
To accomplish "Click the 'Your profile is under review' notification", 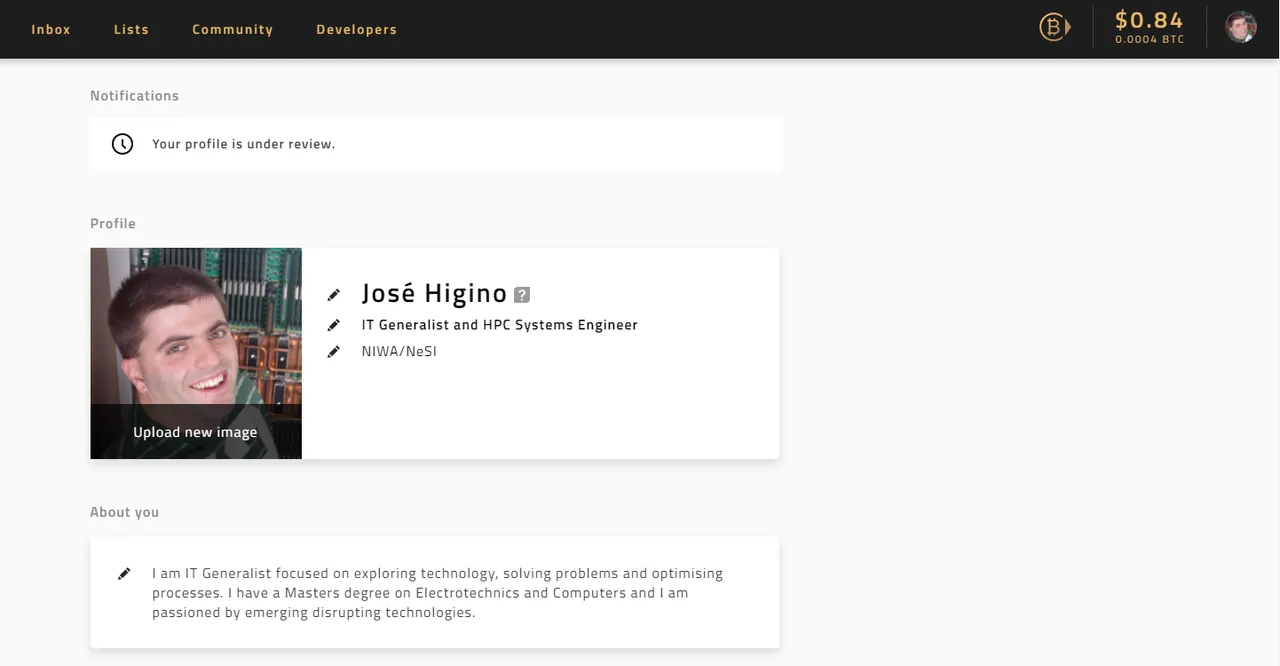I will 435,144.
